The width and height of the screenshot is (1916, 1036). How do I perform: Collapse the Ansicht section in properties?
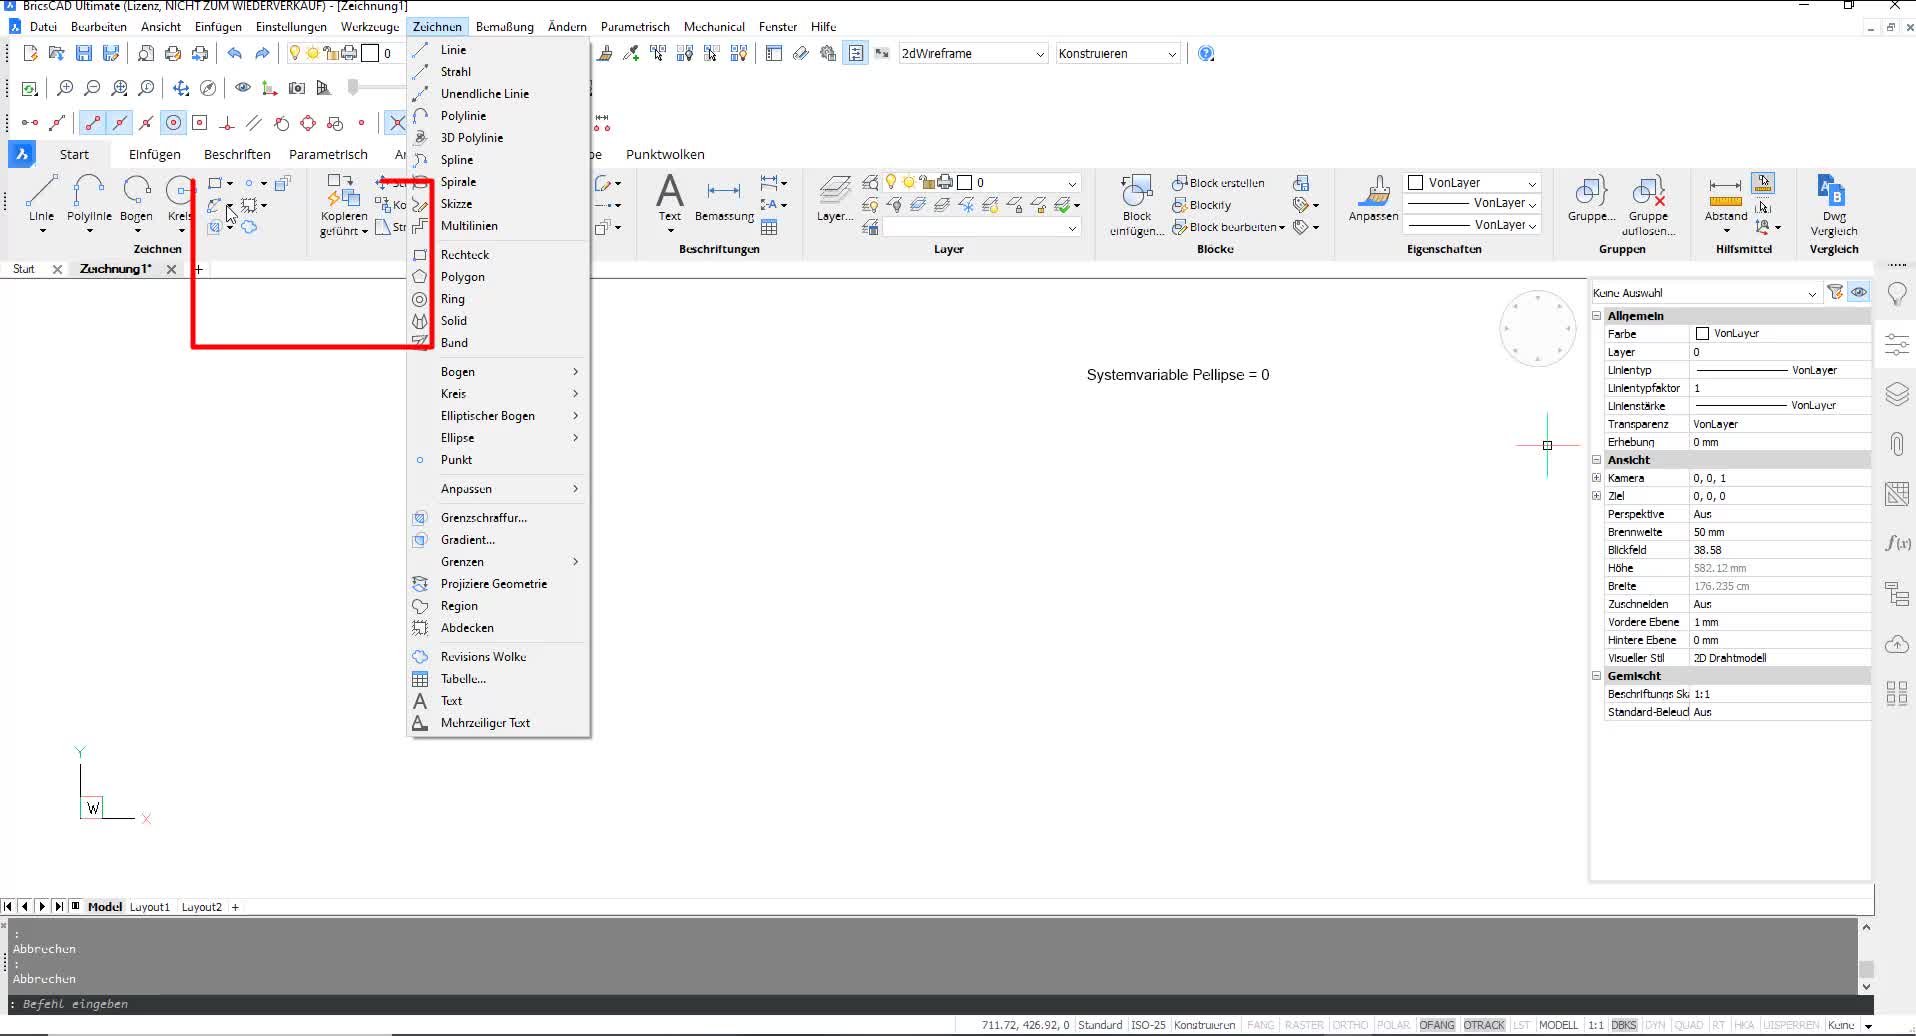tap(1597, 459)
